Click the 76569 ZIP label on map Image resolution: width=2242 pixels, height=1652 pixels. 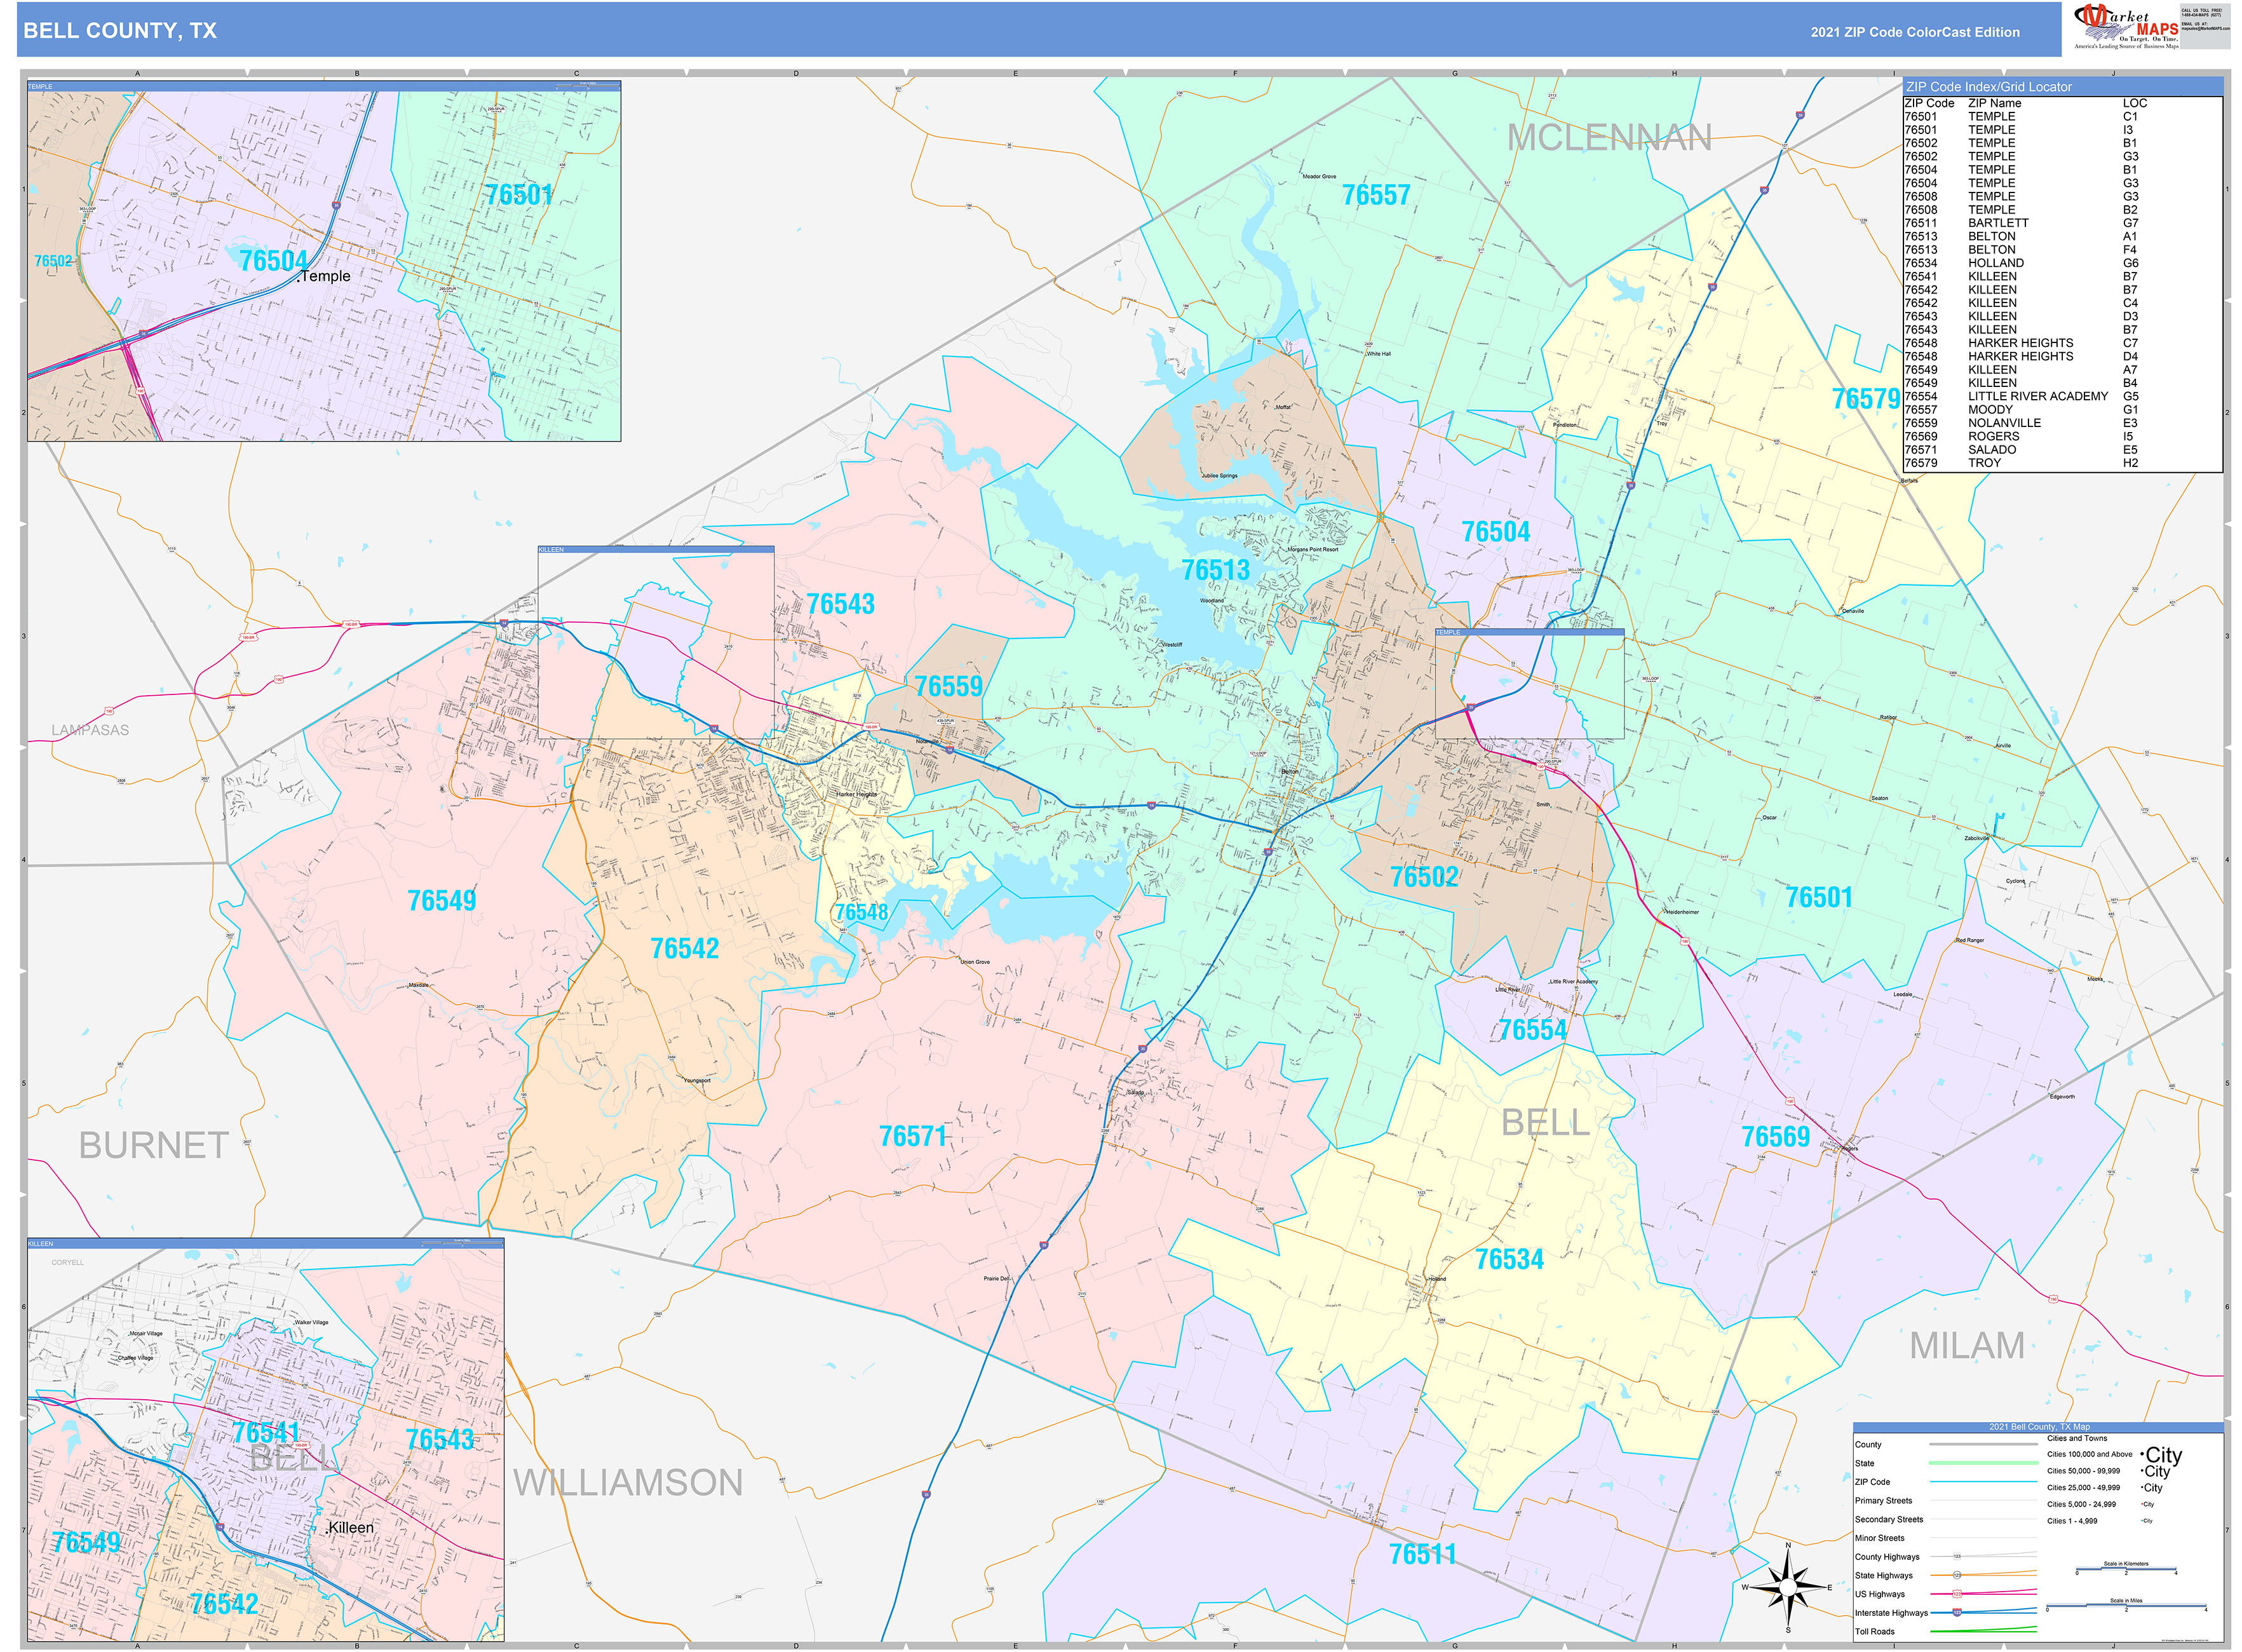point(1775,1137)
